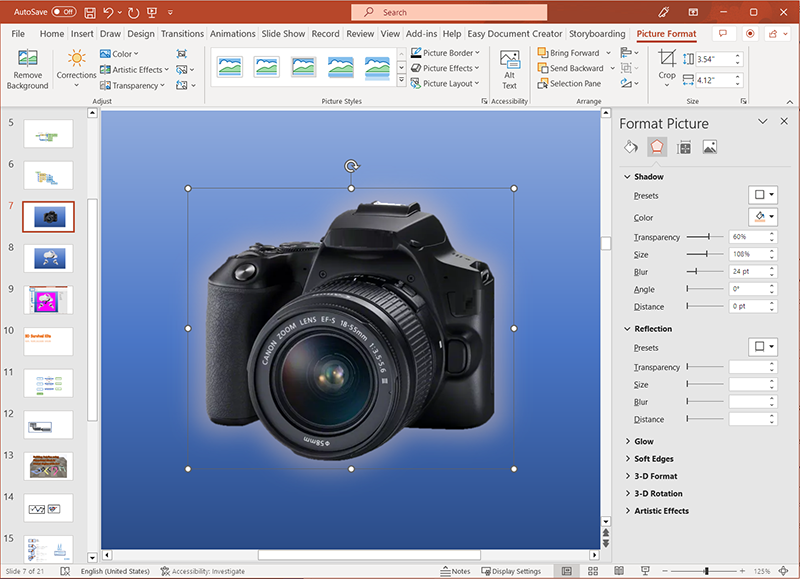This screenshot has width=800, height=579.
Task: Open Reading View status icon
Action: pos(619,571)
